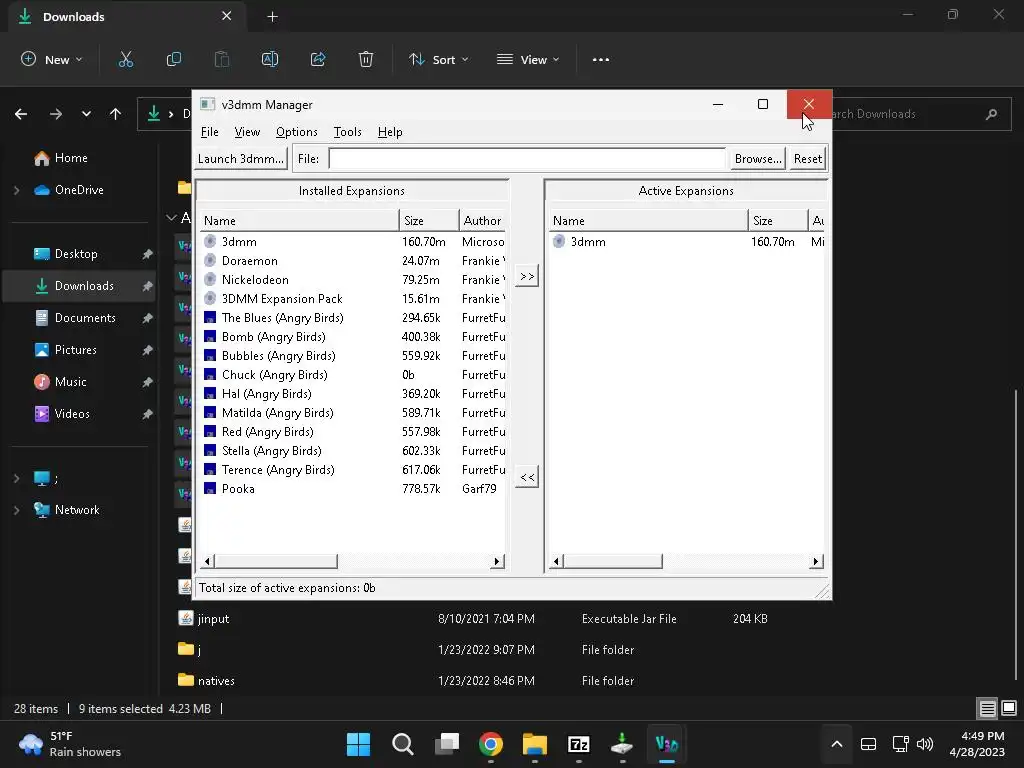The height and width of the screenshot is (768, 1024).
Task: Click the Cut icon in File Explorer toolbar
Action: [x=125, y=59]
